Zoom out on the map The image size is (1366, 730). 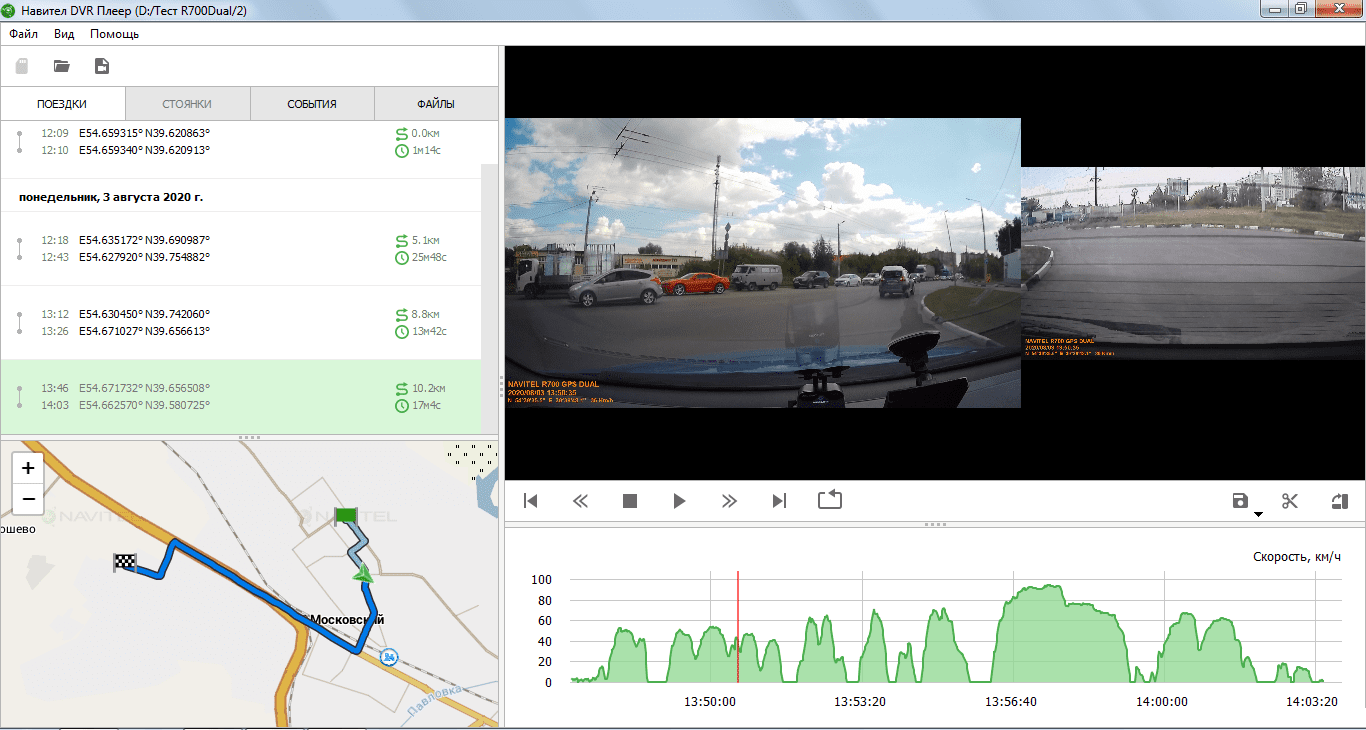point(28,499)
